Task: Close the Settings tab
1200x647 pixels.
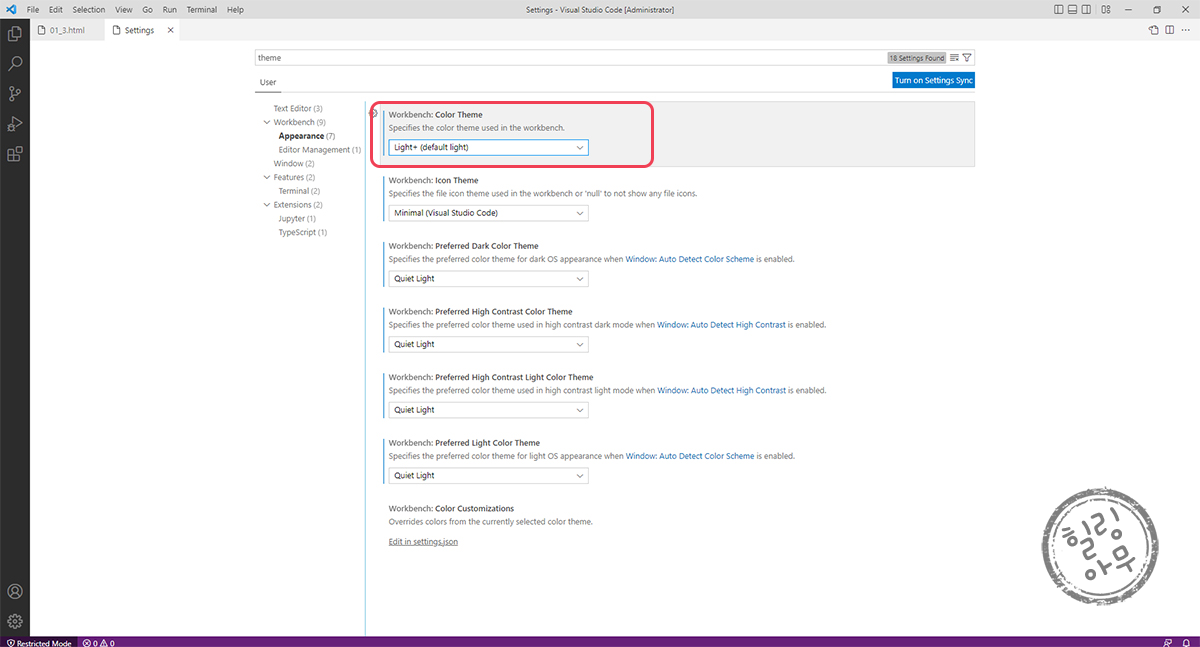Action: click(x=170, y=30)
